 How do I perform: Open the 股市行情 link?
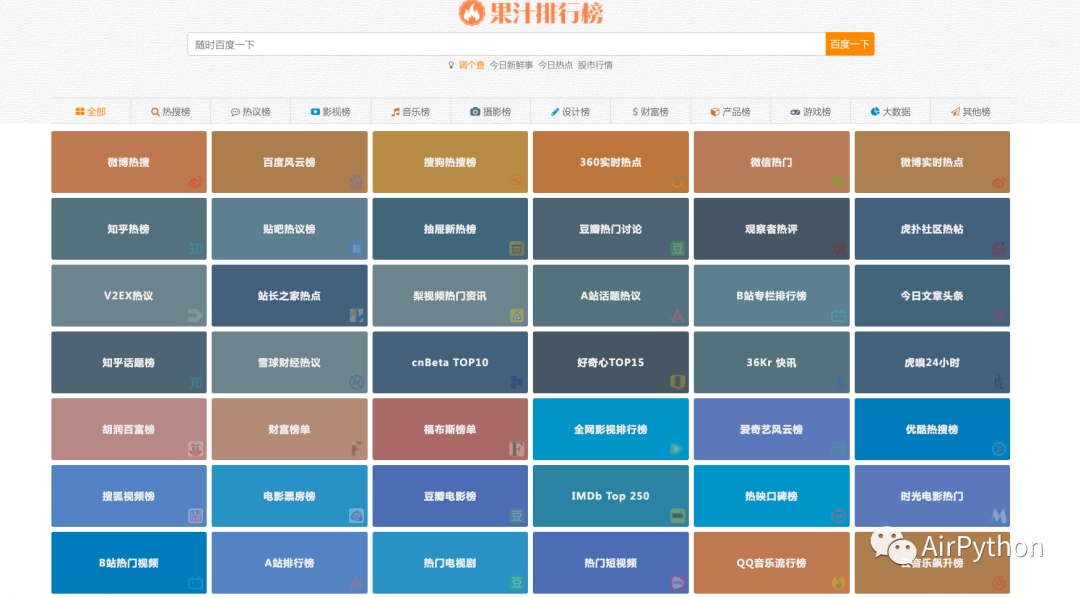595,65
